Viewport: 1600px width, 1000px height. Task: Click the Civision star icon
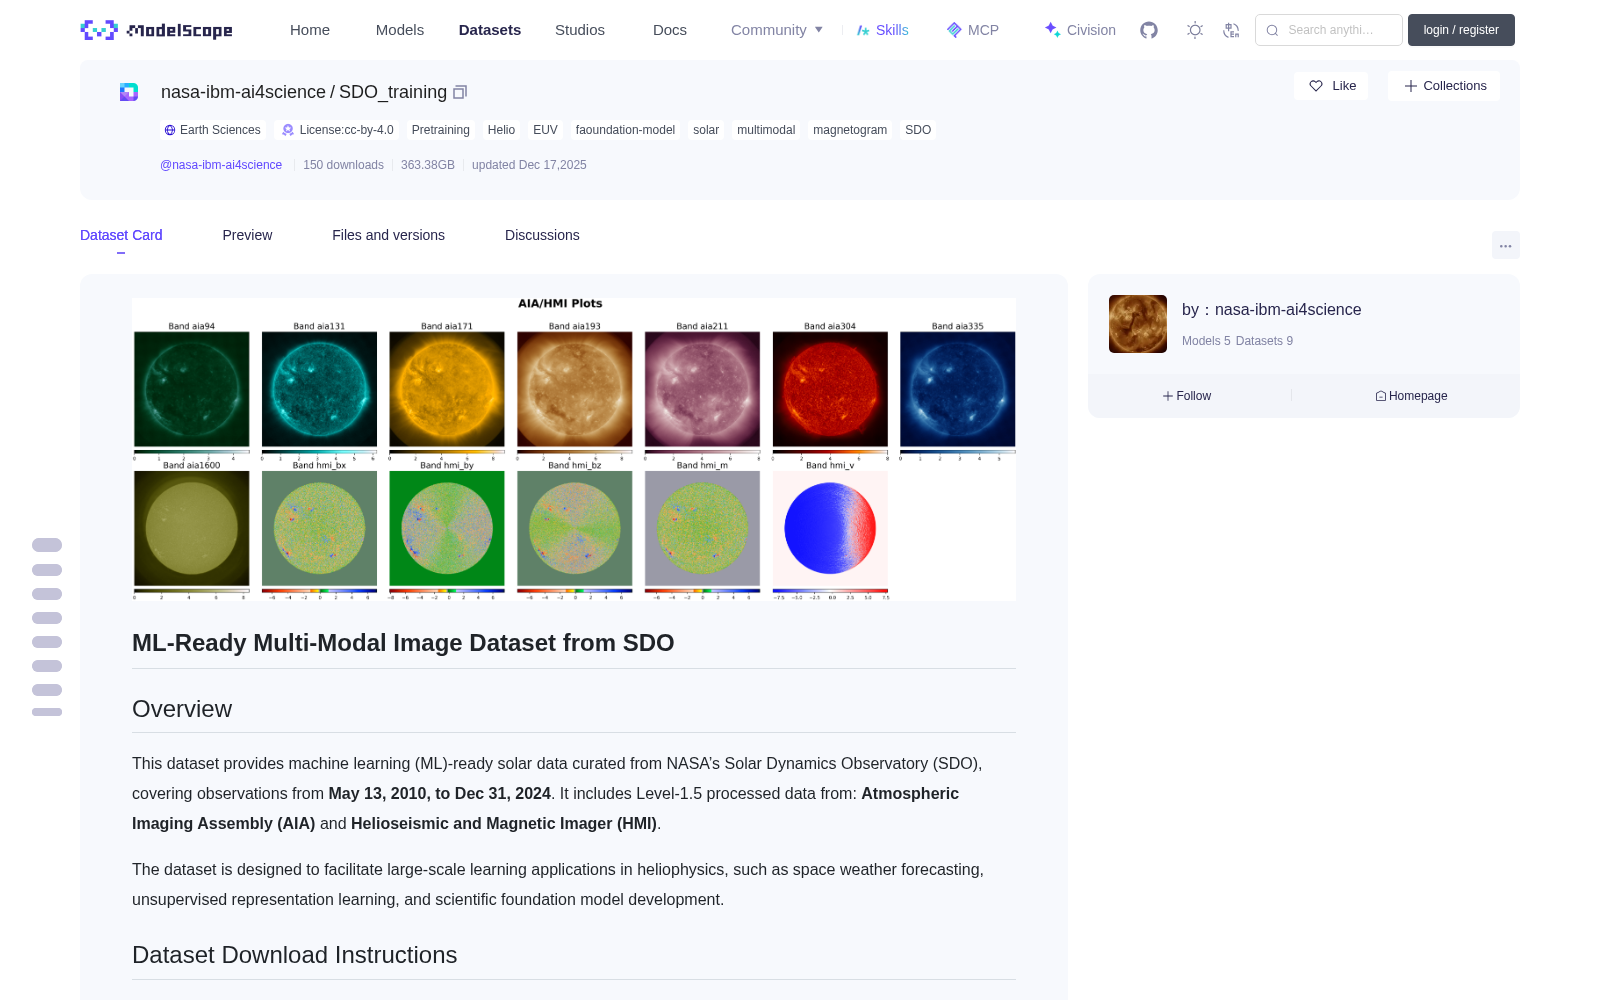[1052, 30]
